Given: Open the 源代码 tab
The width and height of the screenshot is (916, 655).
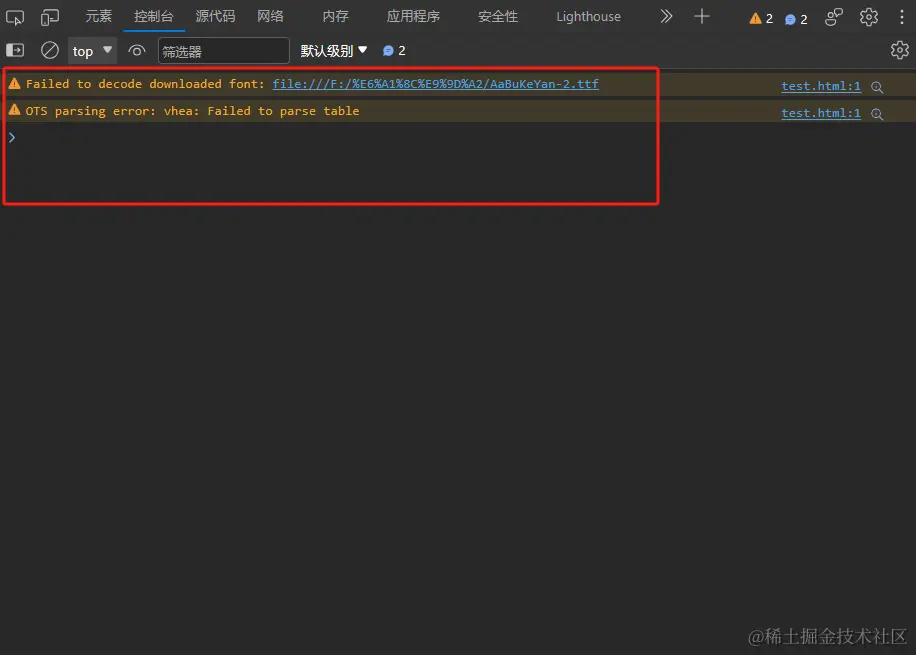Looking at the screenshot, I should pyautogui.click(x=215, y=16).
